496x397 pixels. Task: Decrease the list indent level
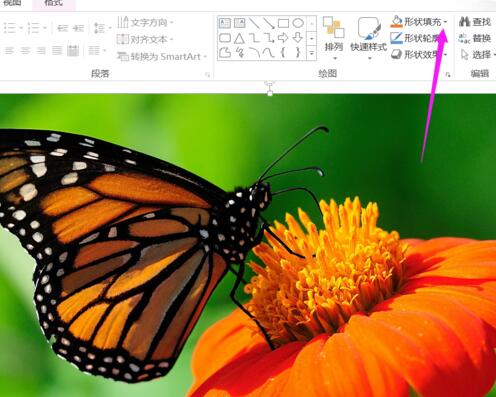[62, 28]
